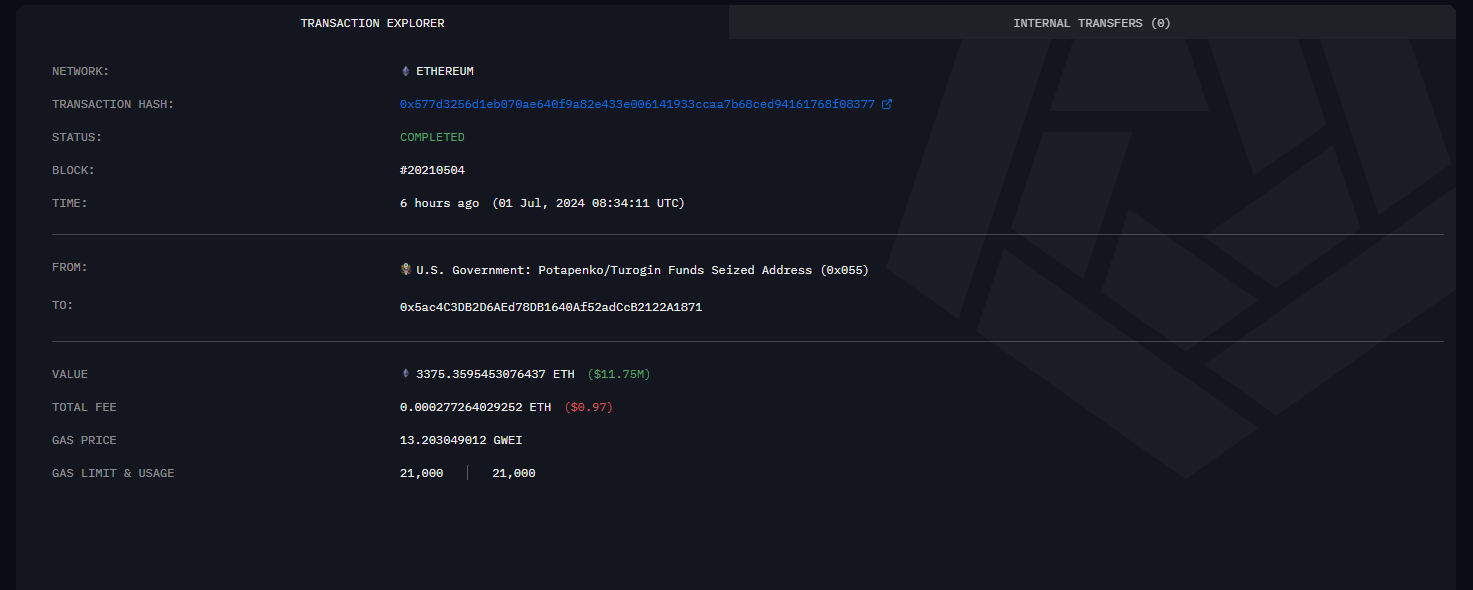Open the Potapenko/Turogin Funds Seized Address sender

pyautogui.click(x=642, y=270)
